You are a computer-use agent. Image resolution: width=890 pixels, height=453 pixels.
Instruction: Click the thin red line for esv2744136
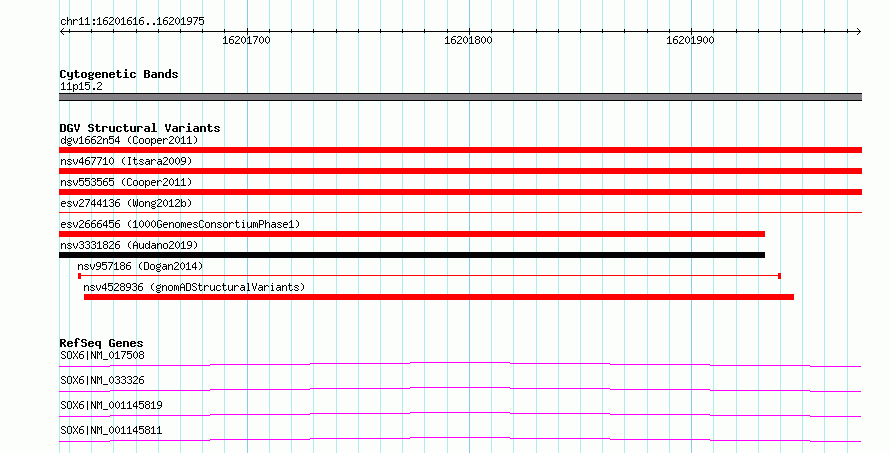click(x=460, y=212)
